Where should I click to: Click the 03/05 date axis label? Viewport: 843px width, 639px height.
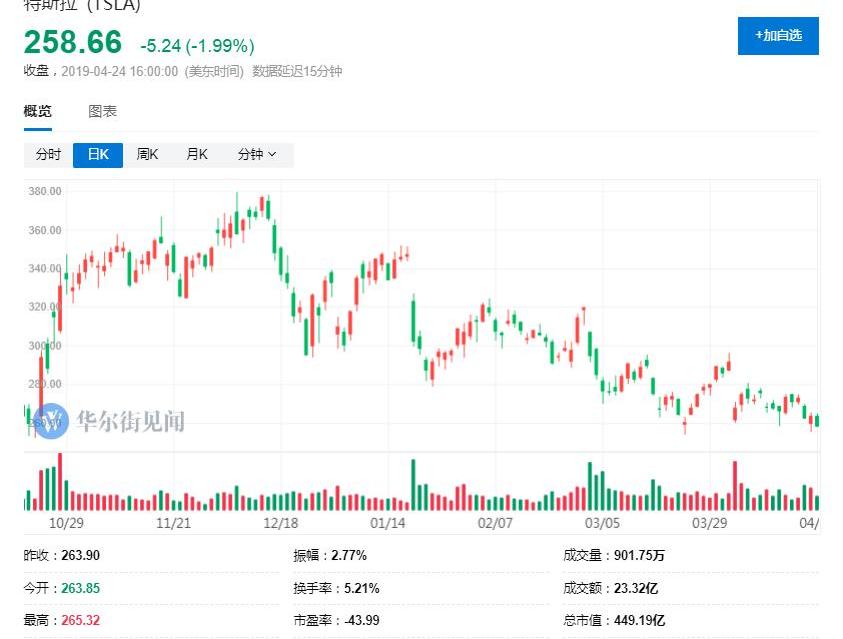click(602, 523)
